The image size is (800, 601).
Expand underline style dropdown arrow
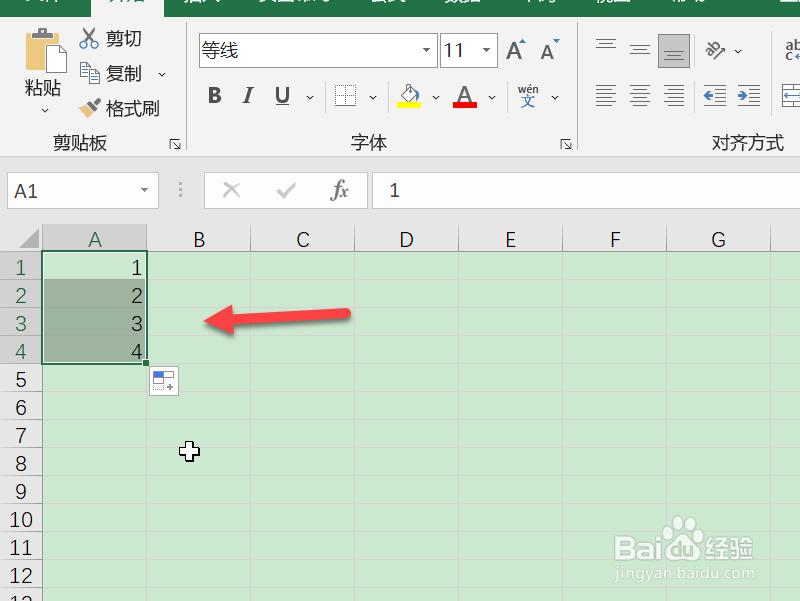pos(310,97)
